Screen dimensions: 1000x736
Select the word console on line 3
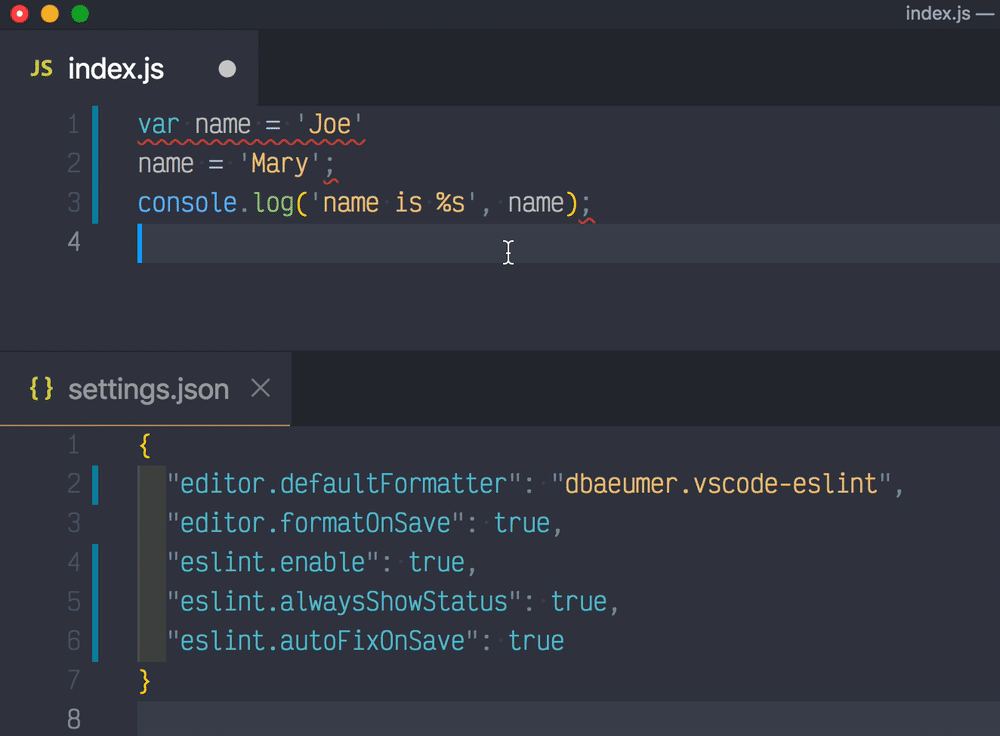click(186, 202)
